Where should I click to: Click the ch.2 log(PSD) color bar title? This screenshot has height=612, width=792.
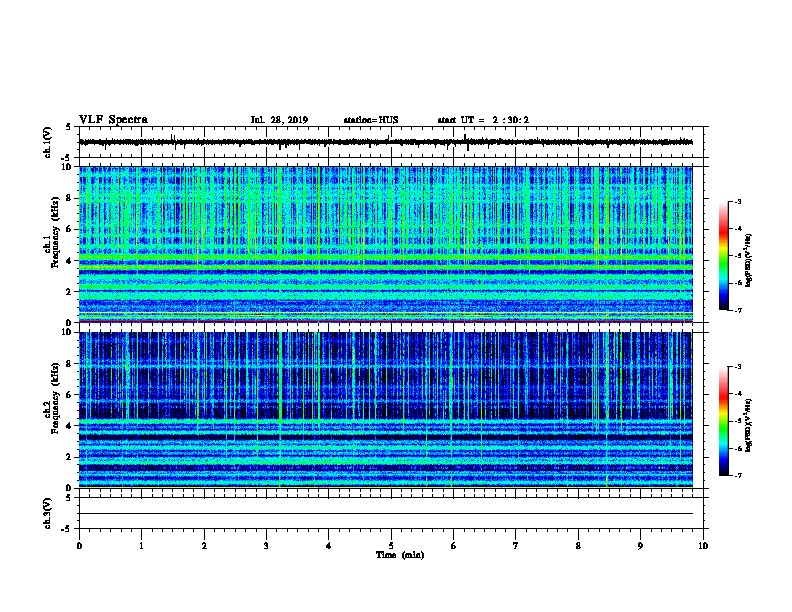coord(748,425)
